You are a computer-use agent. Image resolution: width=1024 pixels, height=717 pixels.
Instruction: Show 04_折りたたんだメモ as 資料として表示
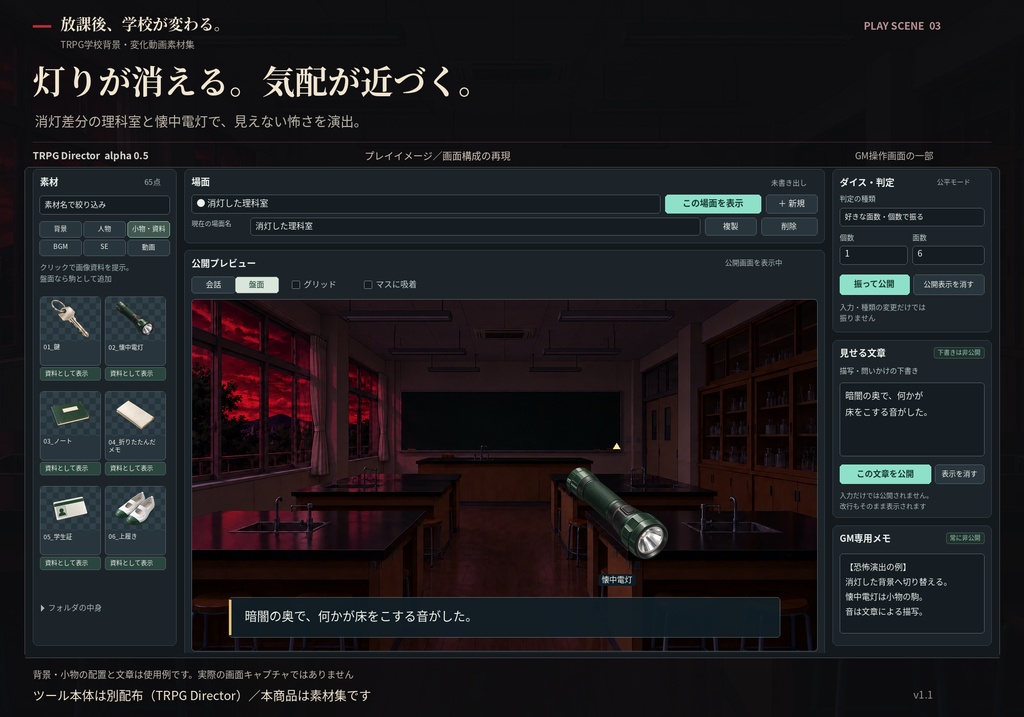(135, 468)
